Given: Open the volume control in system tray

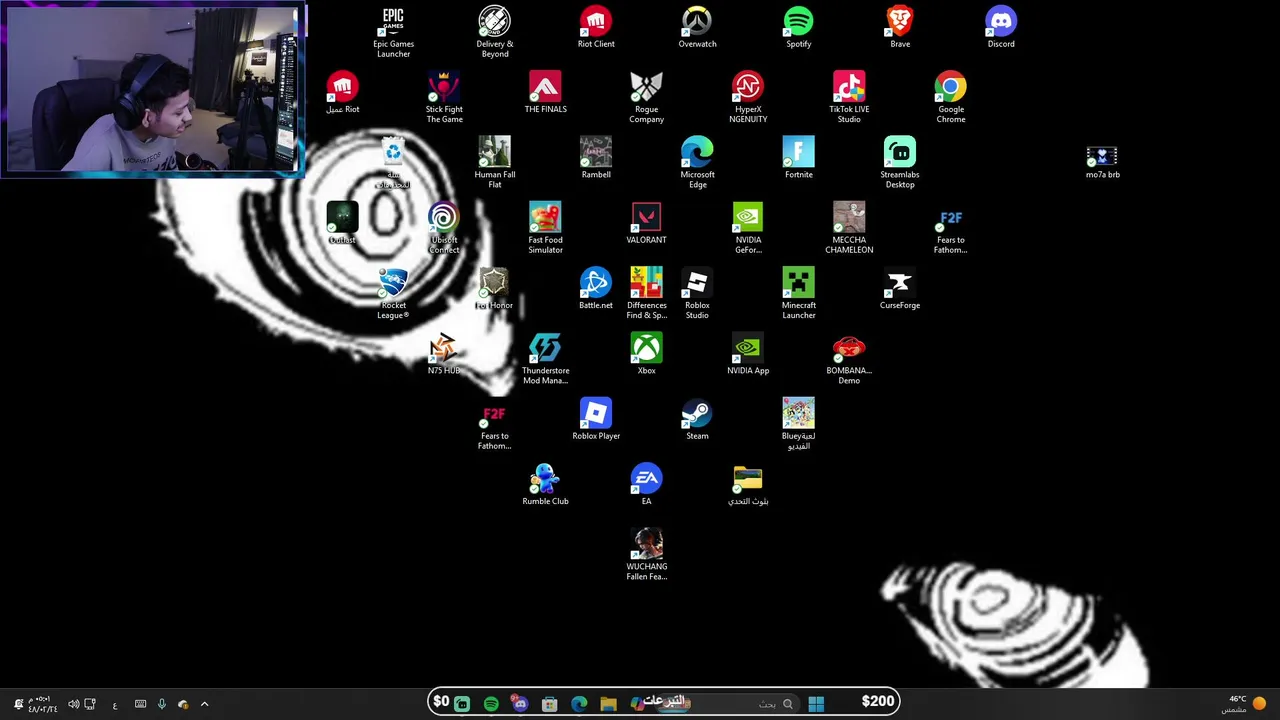Looking at the screenshot, I should tap(73, 704).
